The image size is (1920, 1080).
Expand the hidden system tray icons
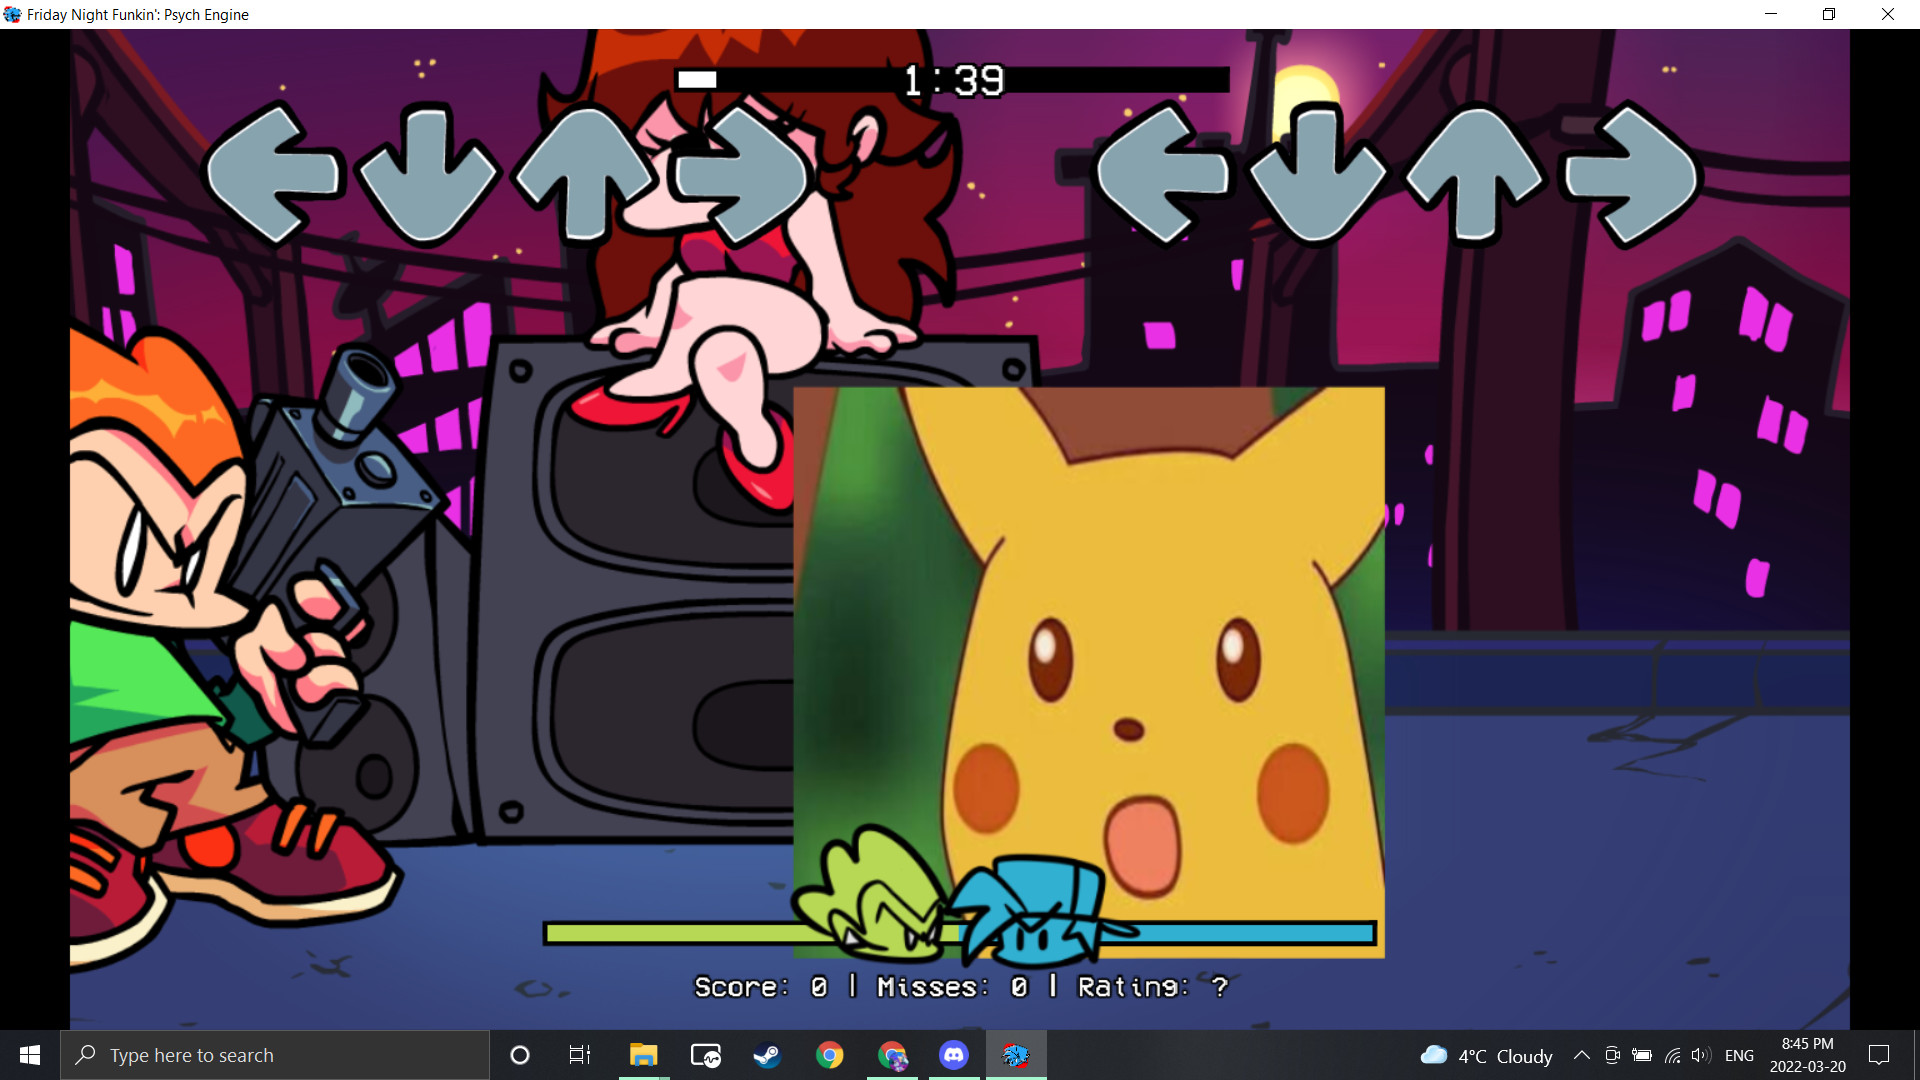(1581, 1055)
